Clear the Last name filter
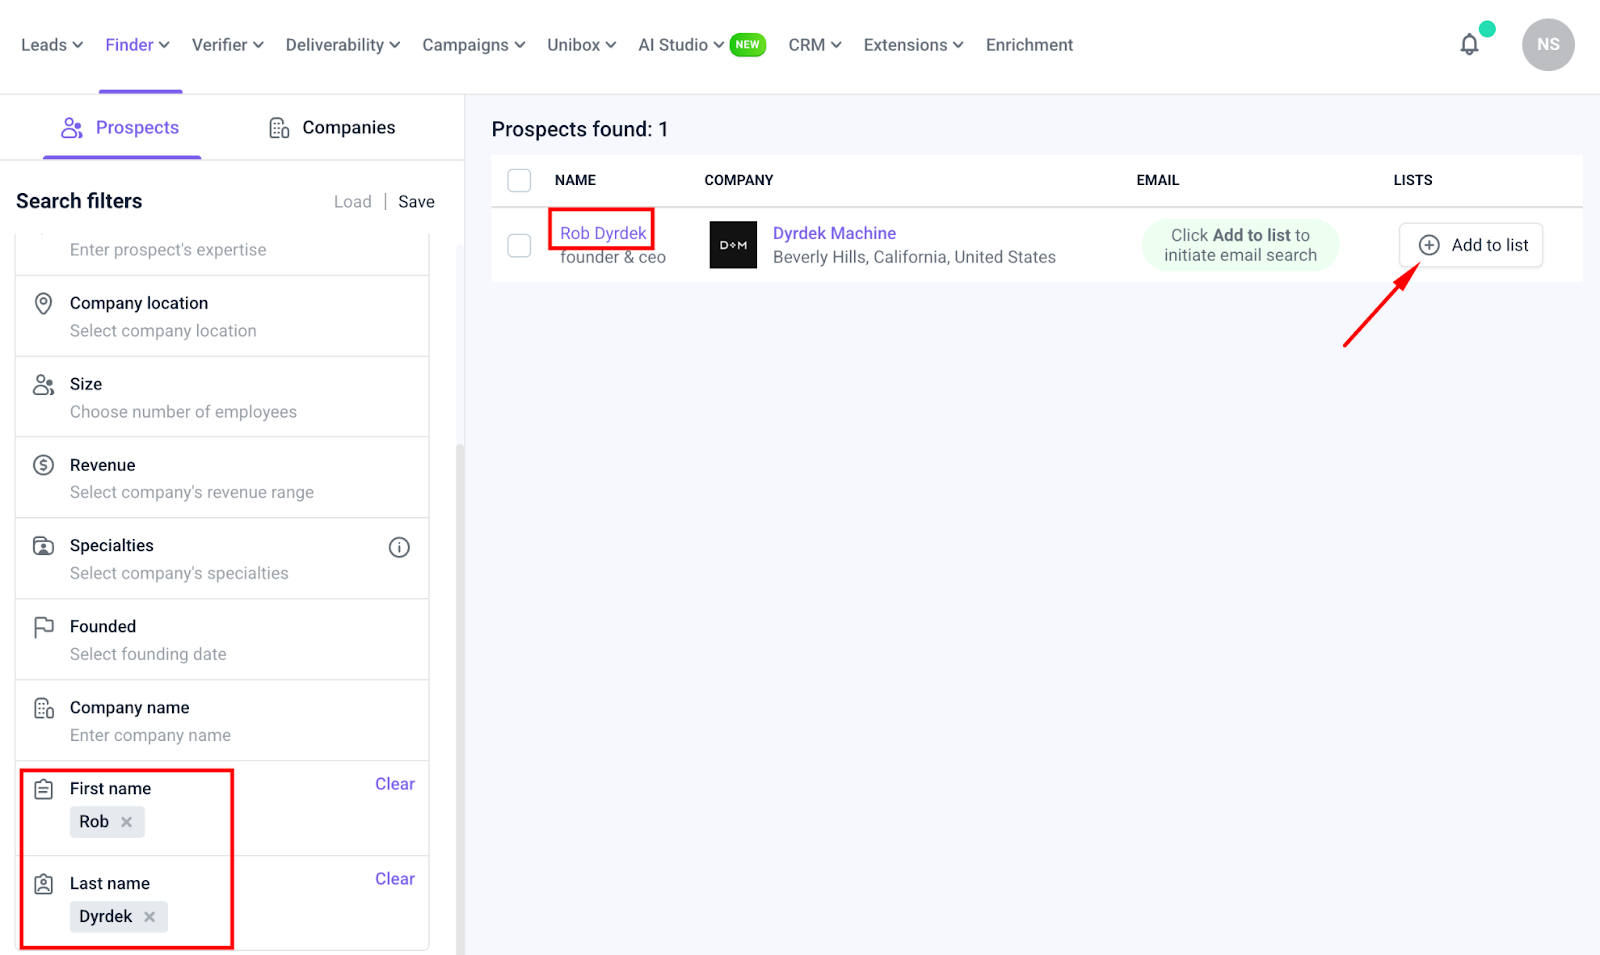The width and height of the screenshot is (1600, 955). click(x=395, y=879)
